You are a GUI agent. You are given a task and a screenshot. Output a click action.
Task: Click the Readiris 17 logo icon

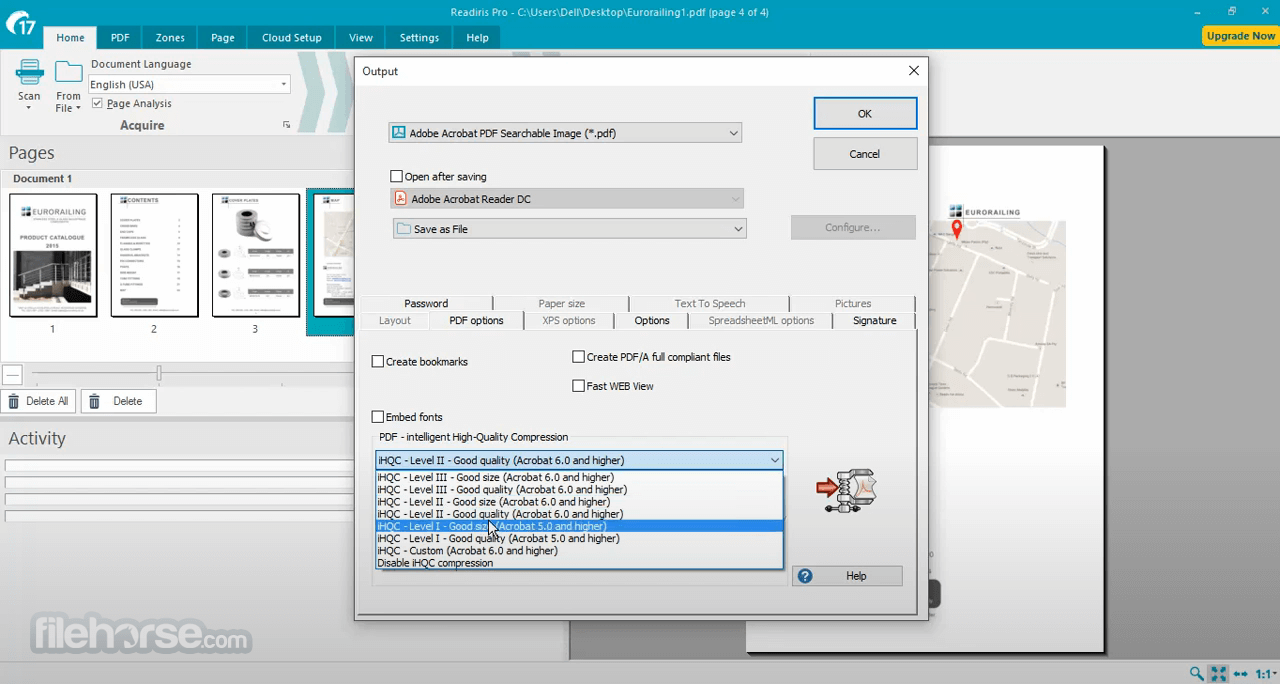[x=21, y=23]
